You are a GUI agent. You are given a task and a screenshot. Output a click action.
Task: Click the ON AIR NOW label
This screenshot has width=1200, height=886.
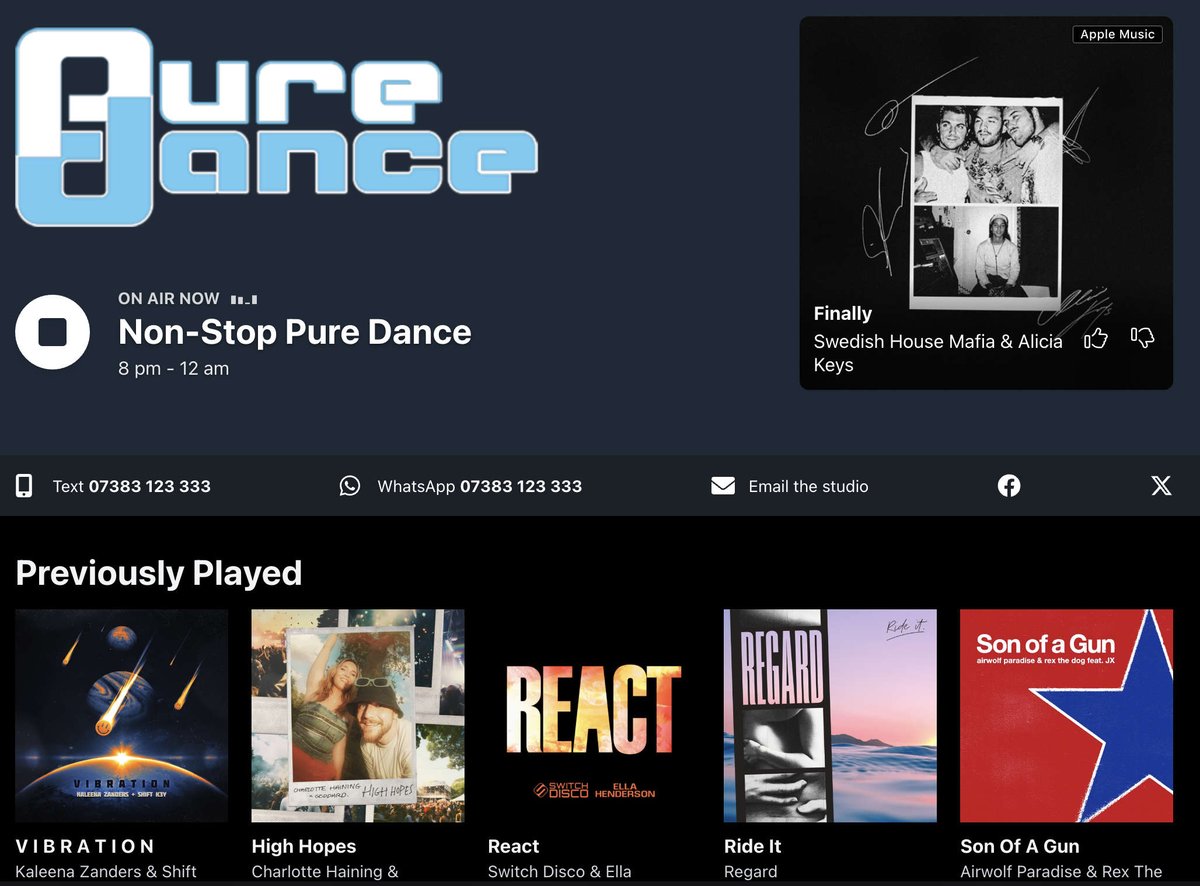pyautogui.click(x=168, y=298)
